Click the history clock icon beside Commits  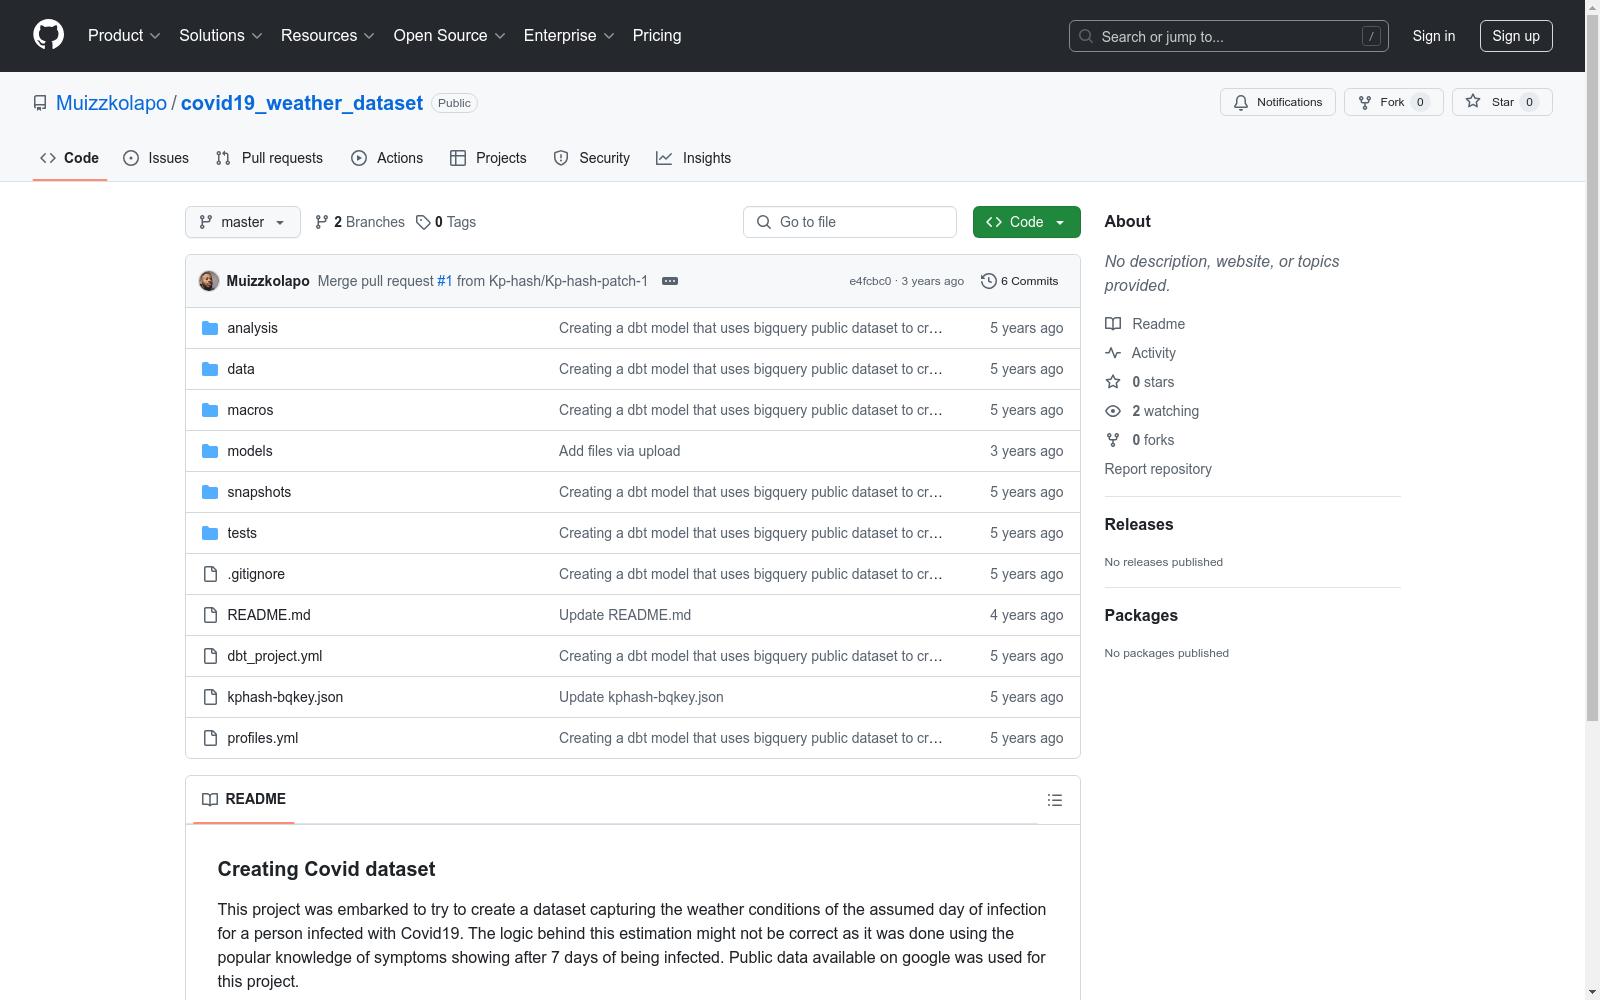pyautogui.click(x=989, y=281)
